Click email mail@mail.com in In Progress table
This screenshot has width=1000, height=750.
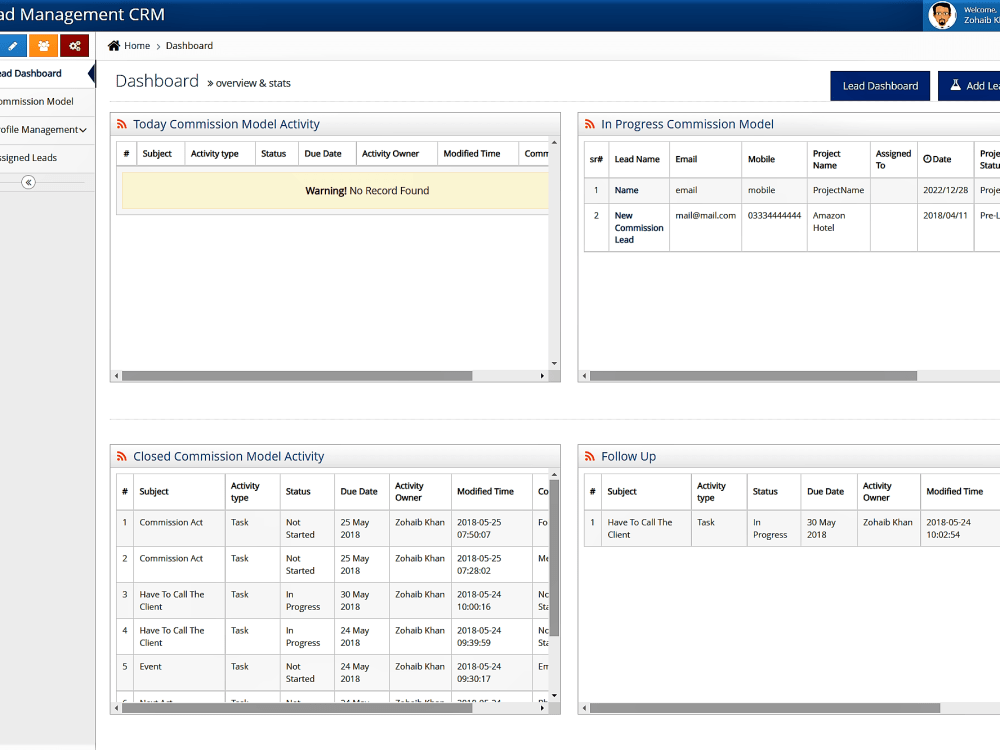pos(705,216)
